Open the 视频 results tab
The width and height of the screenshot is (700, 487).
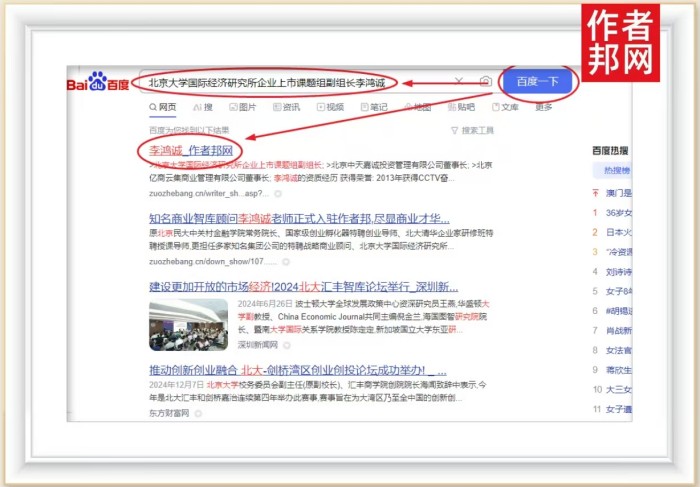331,107
